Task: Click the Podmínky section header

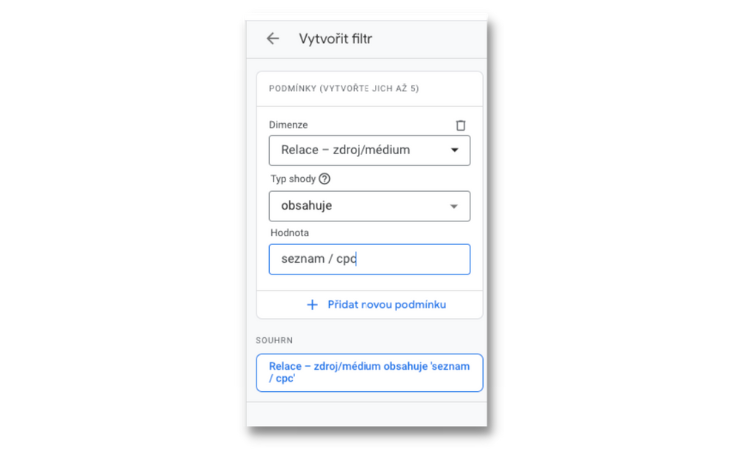Action: point(344,89)
